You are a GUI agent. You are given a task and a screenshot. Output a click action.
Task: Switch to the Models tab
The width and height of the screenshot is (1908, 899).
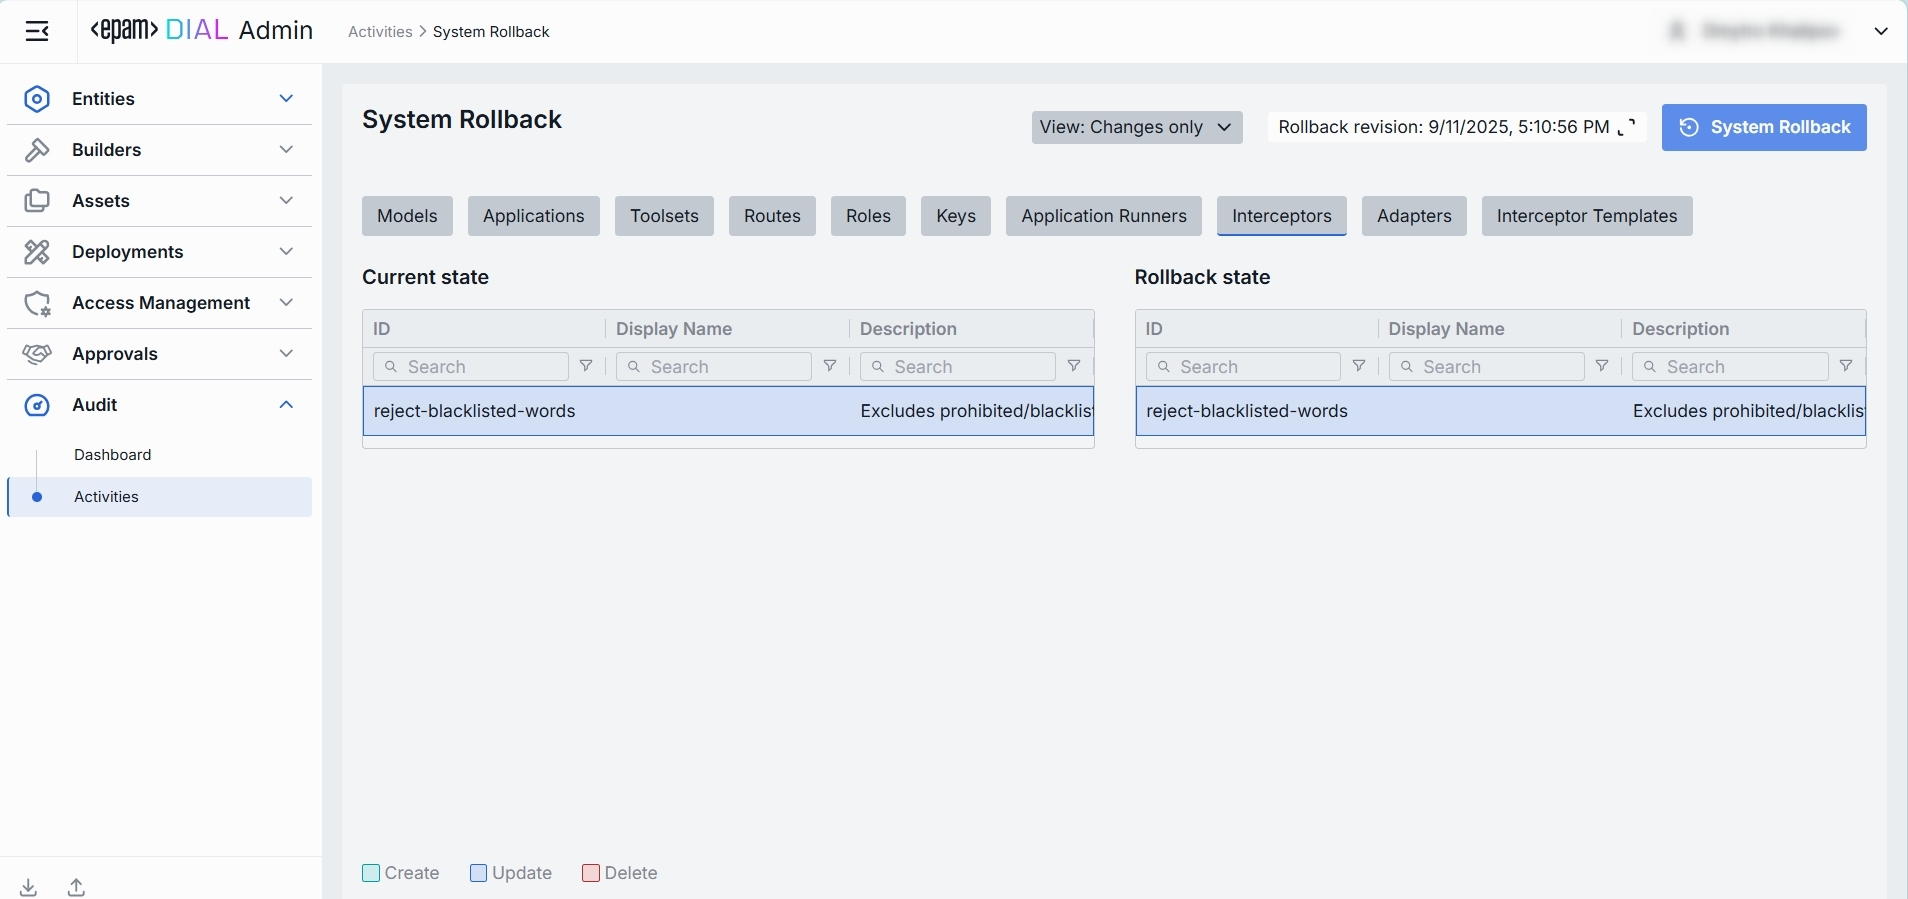407,216
